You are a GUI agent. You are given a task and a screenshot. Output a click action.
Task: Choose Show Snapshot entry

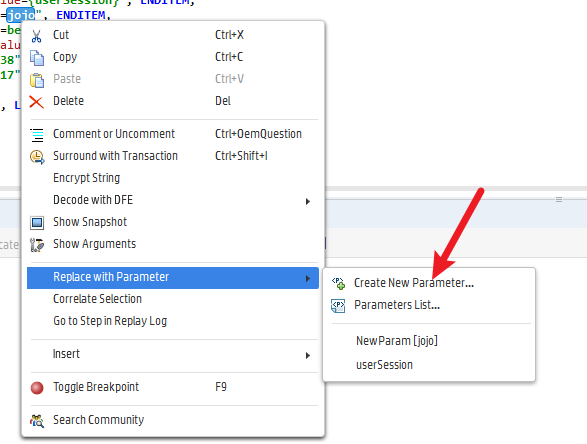click(x=173, y=222)
